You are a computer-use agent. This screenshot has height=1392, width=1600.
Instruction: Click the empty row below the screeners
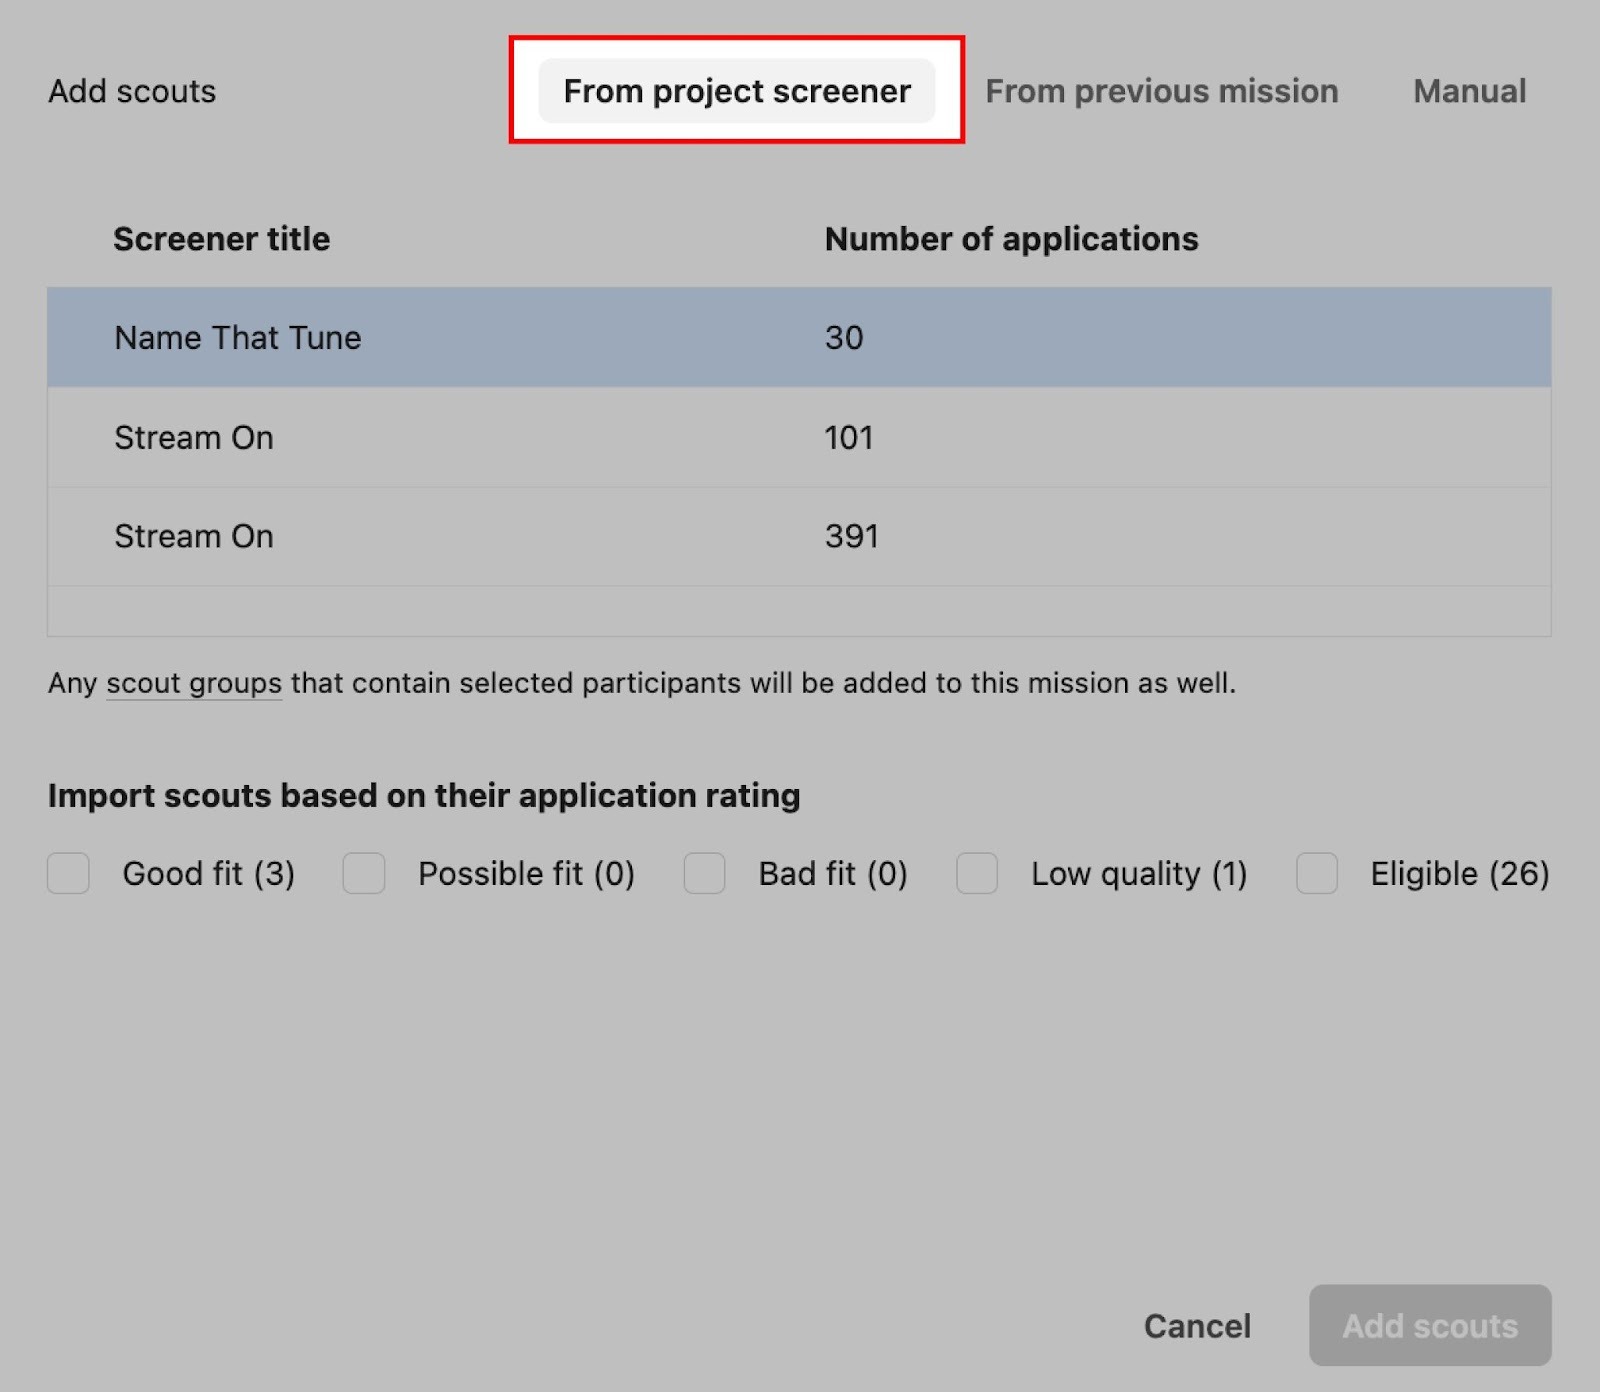click(x=798, y=611)
